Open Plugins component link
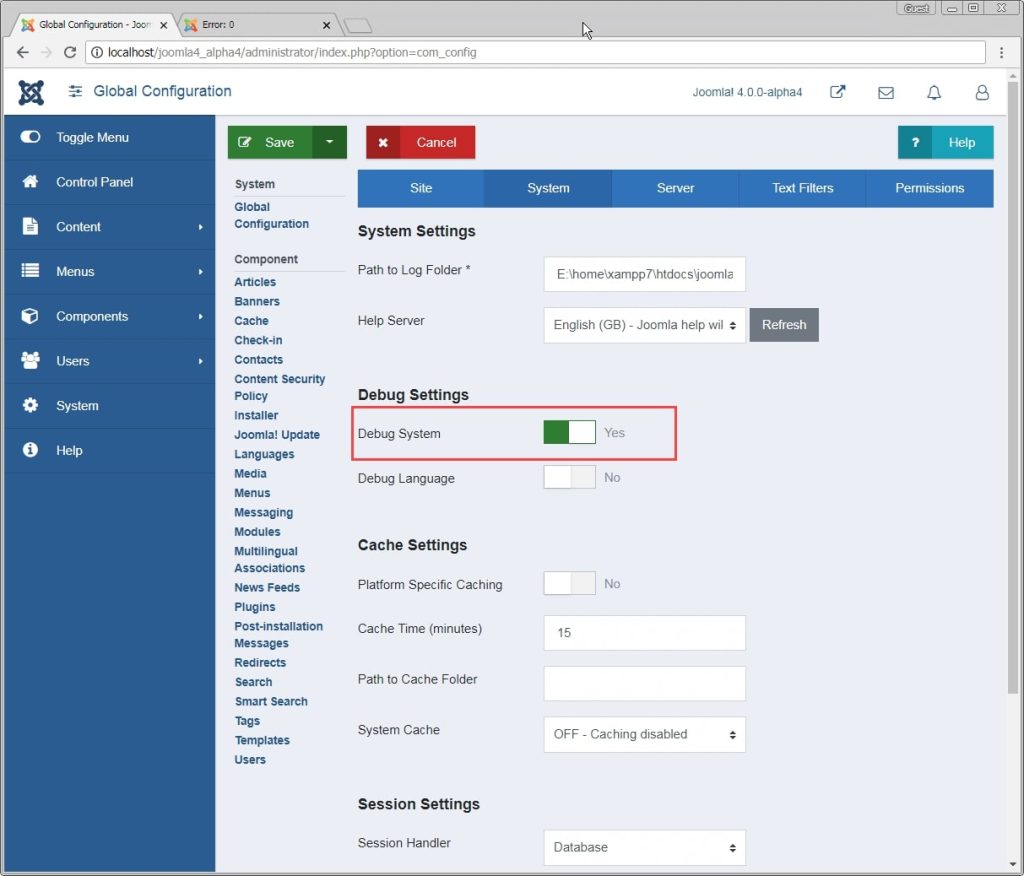 coord(255,607)
